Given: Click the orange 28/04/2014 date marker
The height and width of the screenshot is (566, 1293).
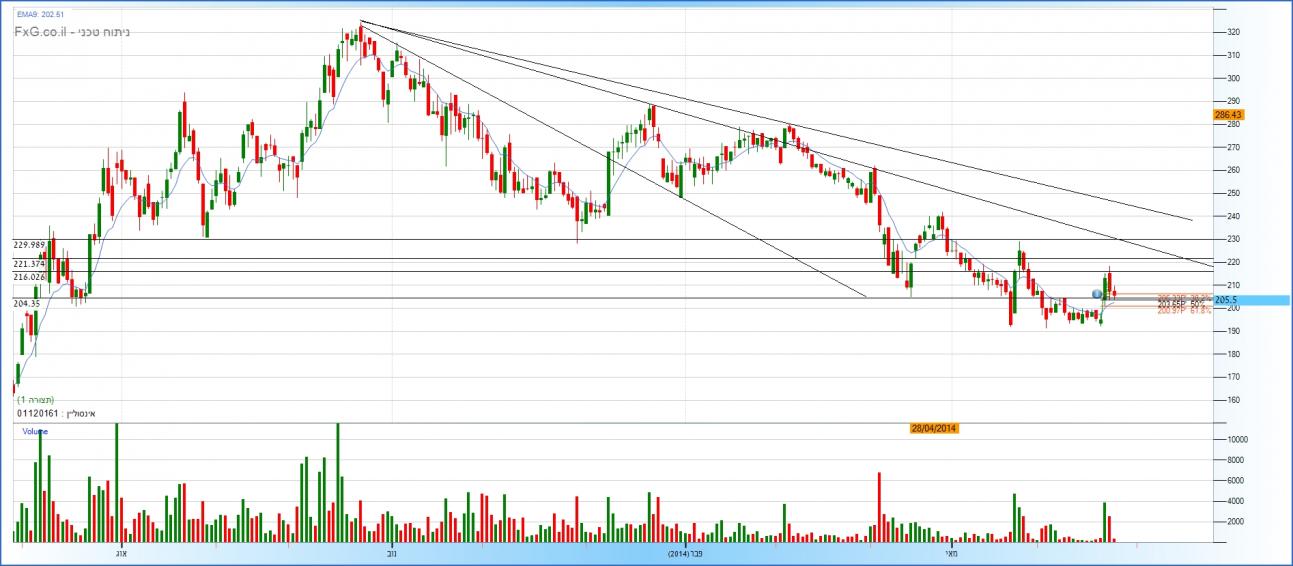Looking at the screenshot, I should [x=934, y=428].
